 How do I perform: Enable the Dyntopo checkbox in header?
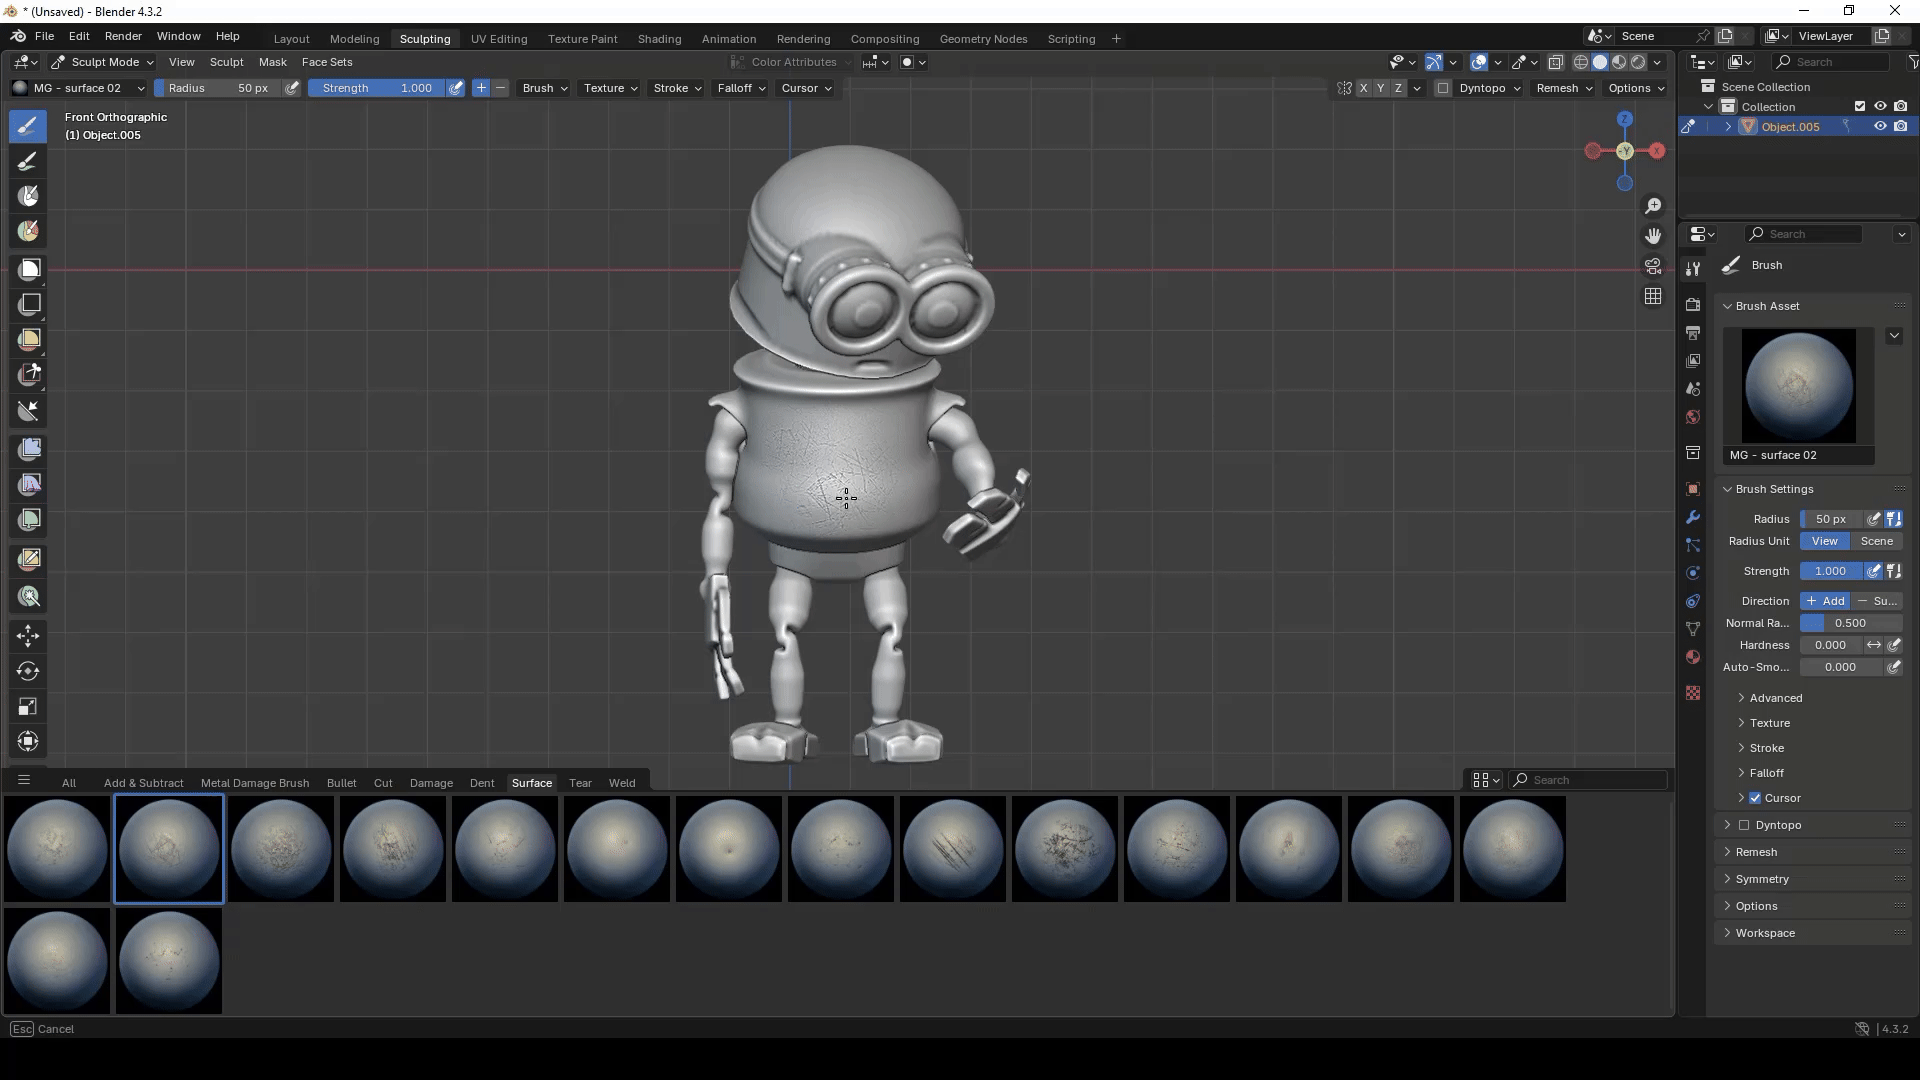[1442, 88]
